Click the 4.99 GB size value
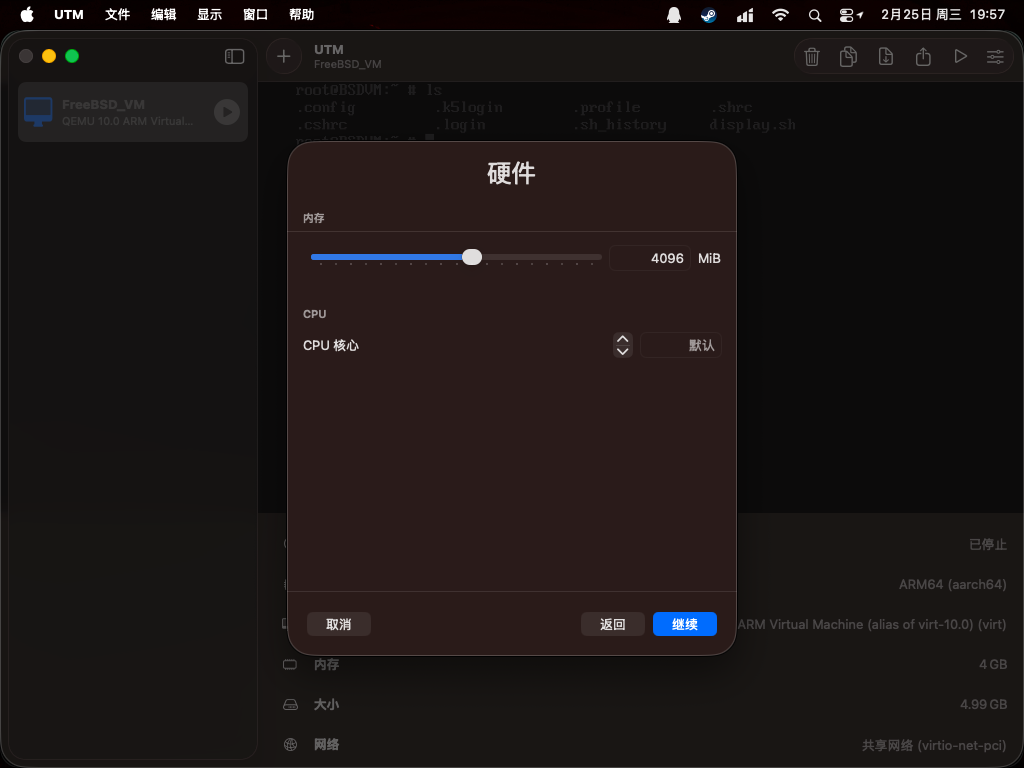Screen dimensions: 1024x768 point(984,705)
